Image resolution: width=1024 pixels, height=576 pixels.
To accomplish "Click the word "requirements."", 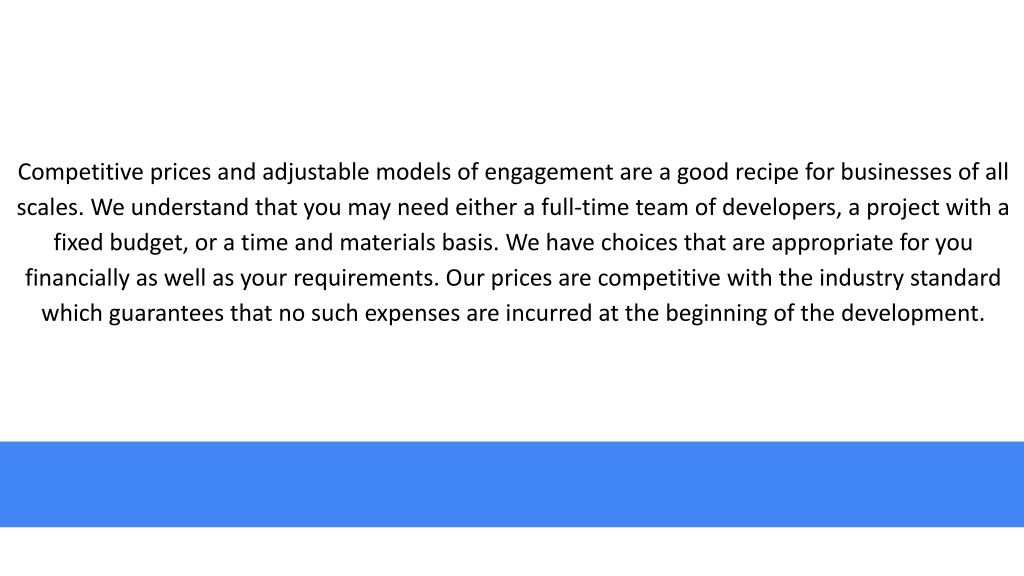I will (x=366, y=280).
